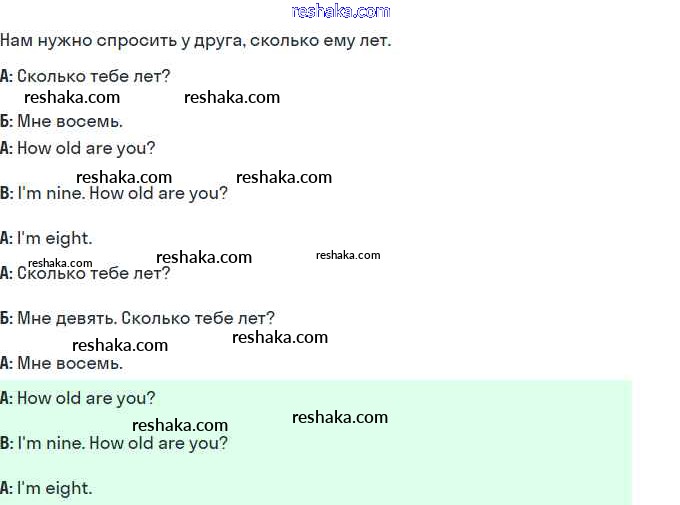Select the line "Б: Мне восемь."

[x=62, y=122]
